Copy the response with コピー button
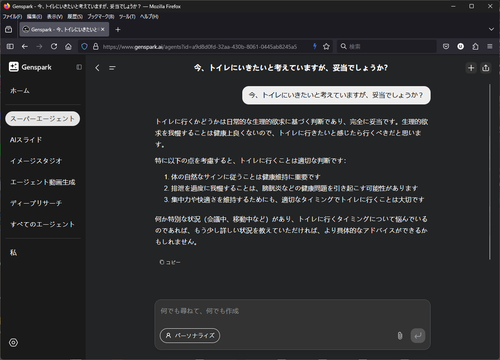 (170, 262)
